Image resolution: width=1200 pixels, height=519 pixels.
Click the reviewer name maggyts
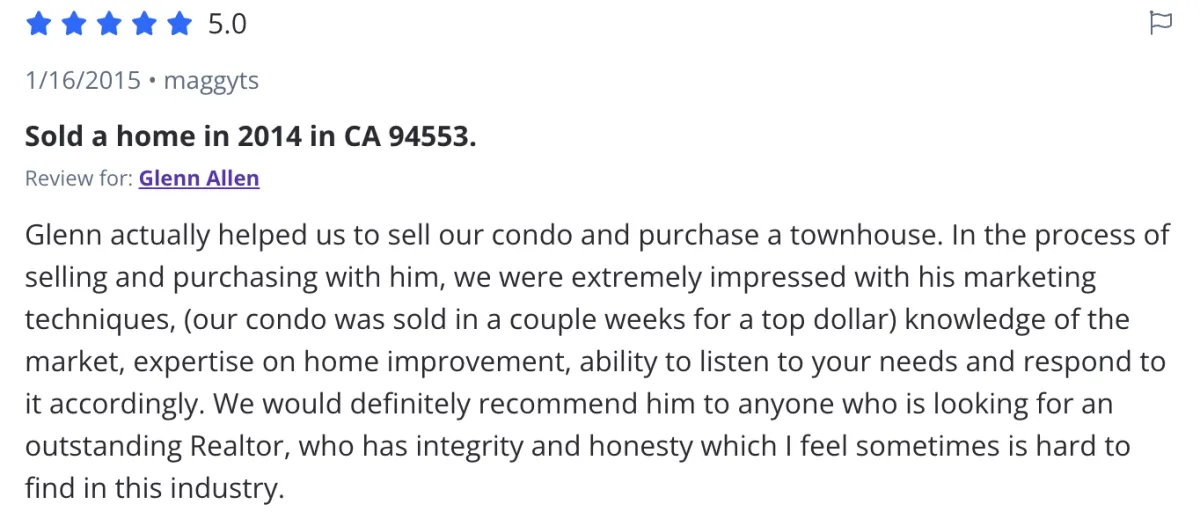213,81
